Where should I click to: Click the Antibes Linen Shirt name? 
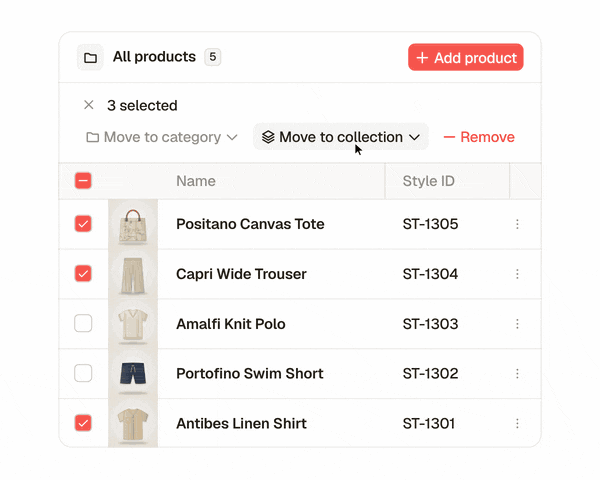pyautogui.click(x=241, y=423)
